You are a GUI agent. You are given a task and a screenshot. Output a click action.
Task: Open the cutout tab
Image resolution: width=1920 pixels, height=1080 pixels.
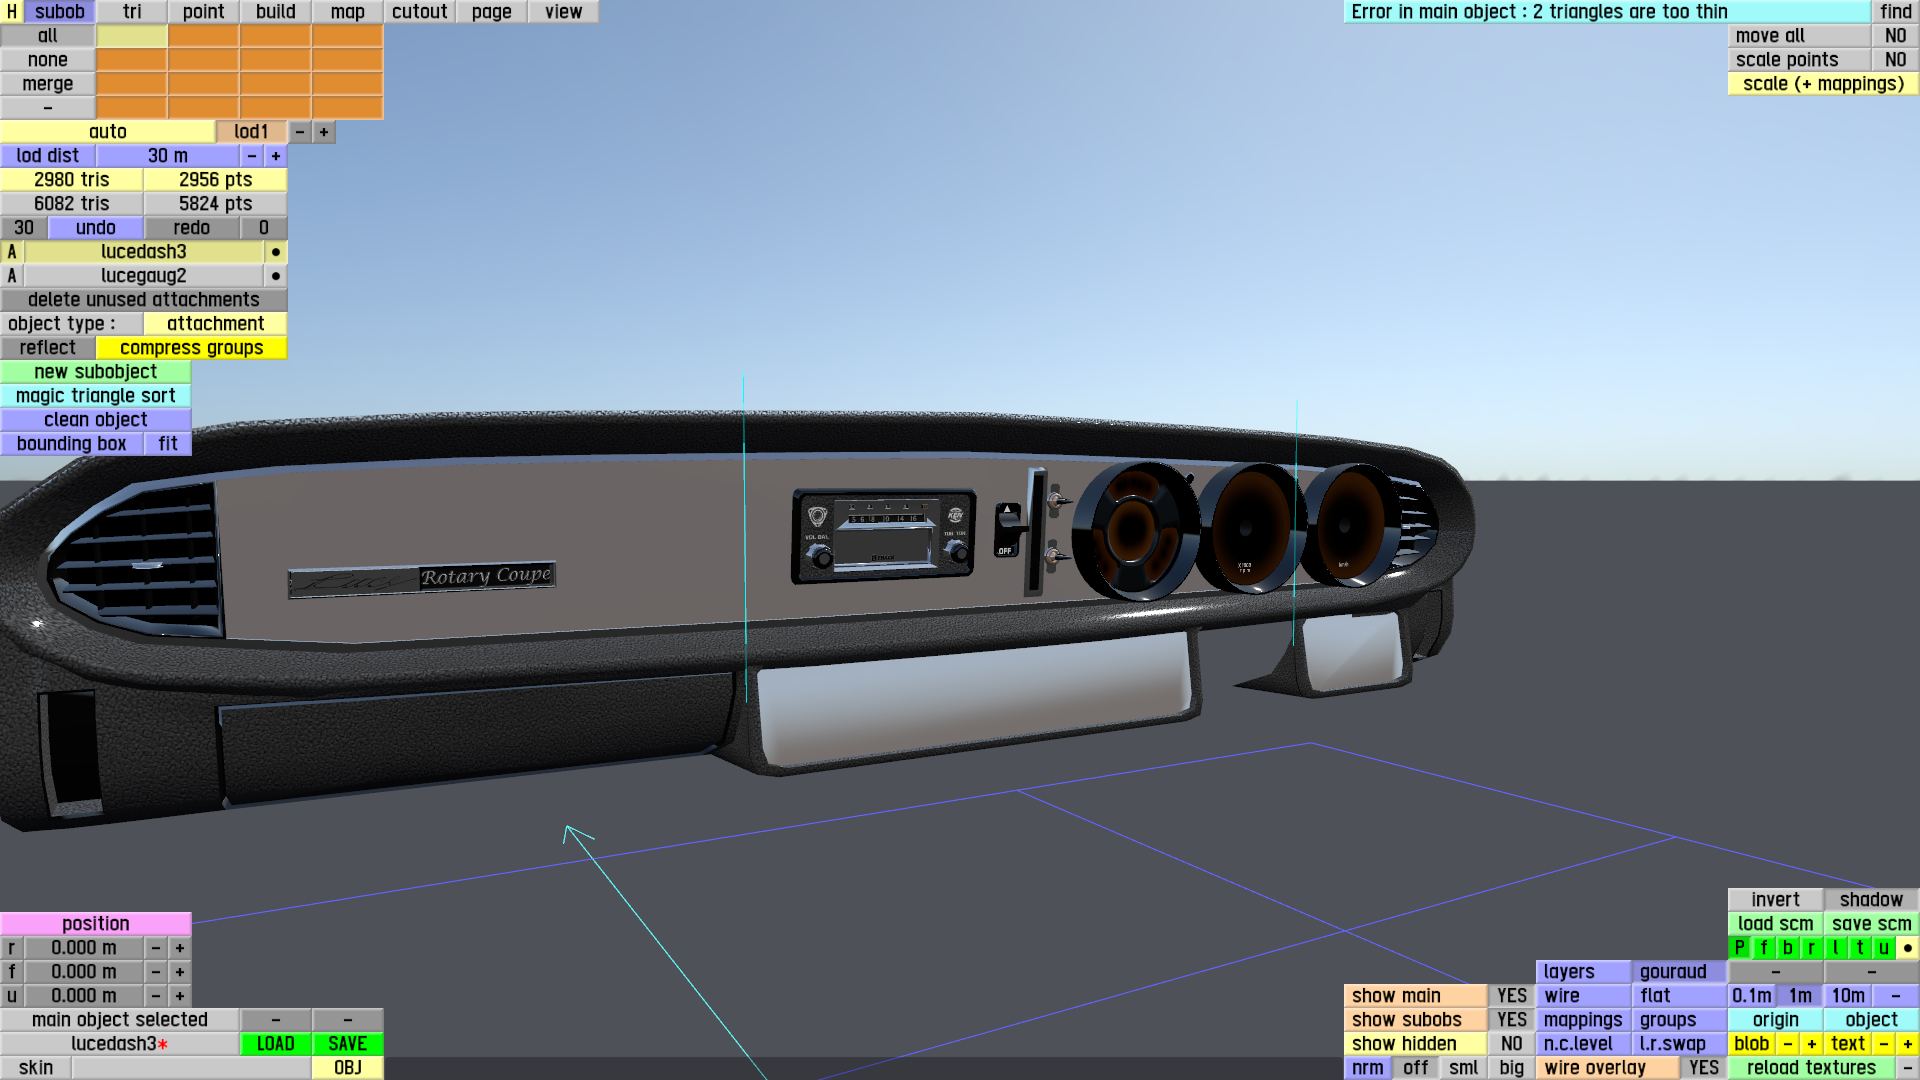[419, 12]
